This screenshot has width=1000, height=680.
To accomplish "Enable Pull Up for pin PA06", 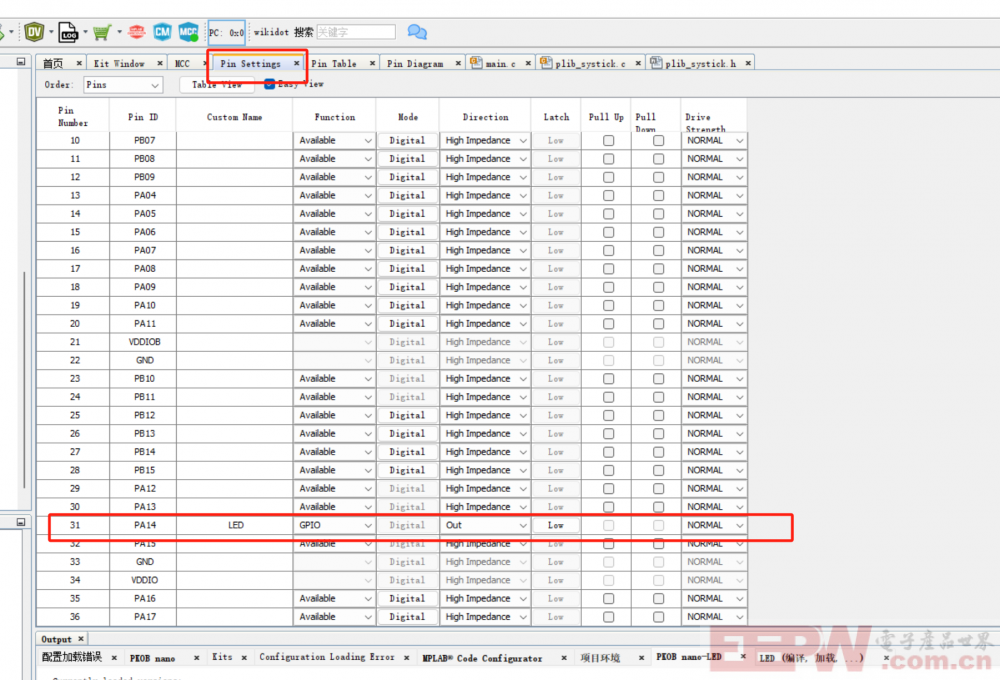I will (608, 232).
